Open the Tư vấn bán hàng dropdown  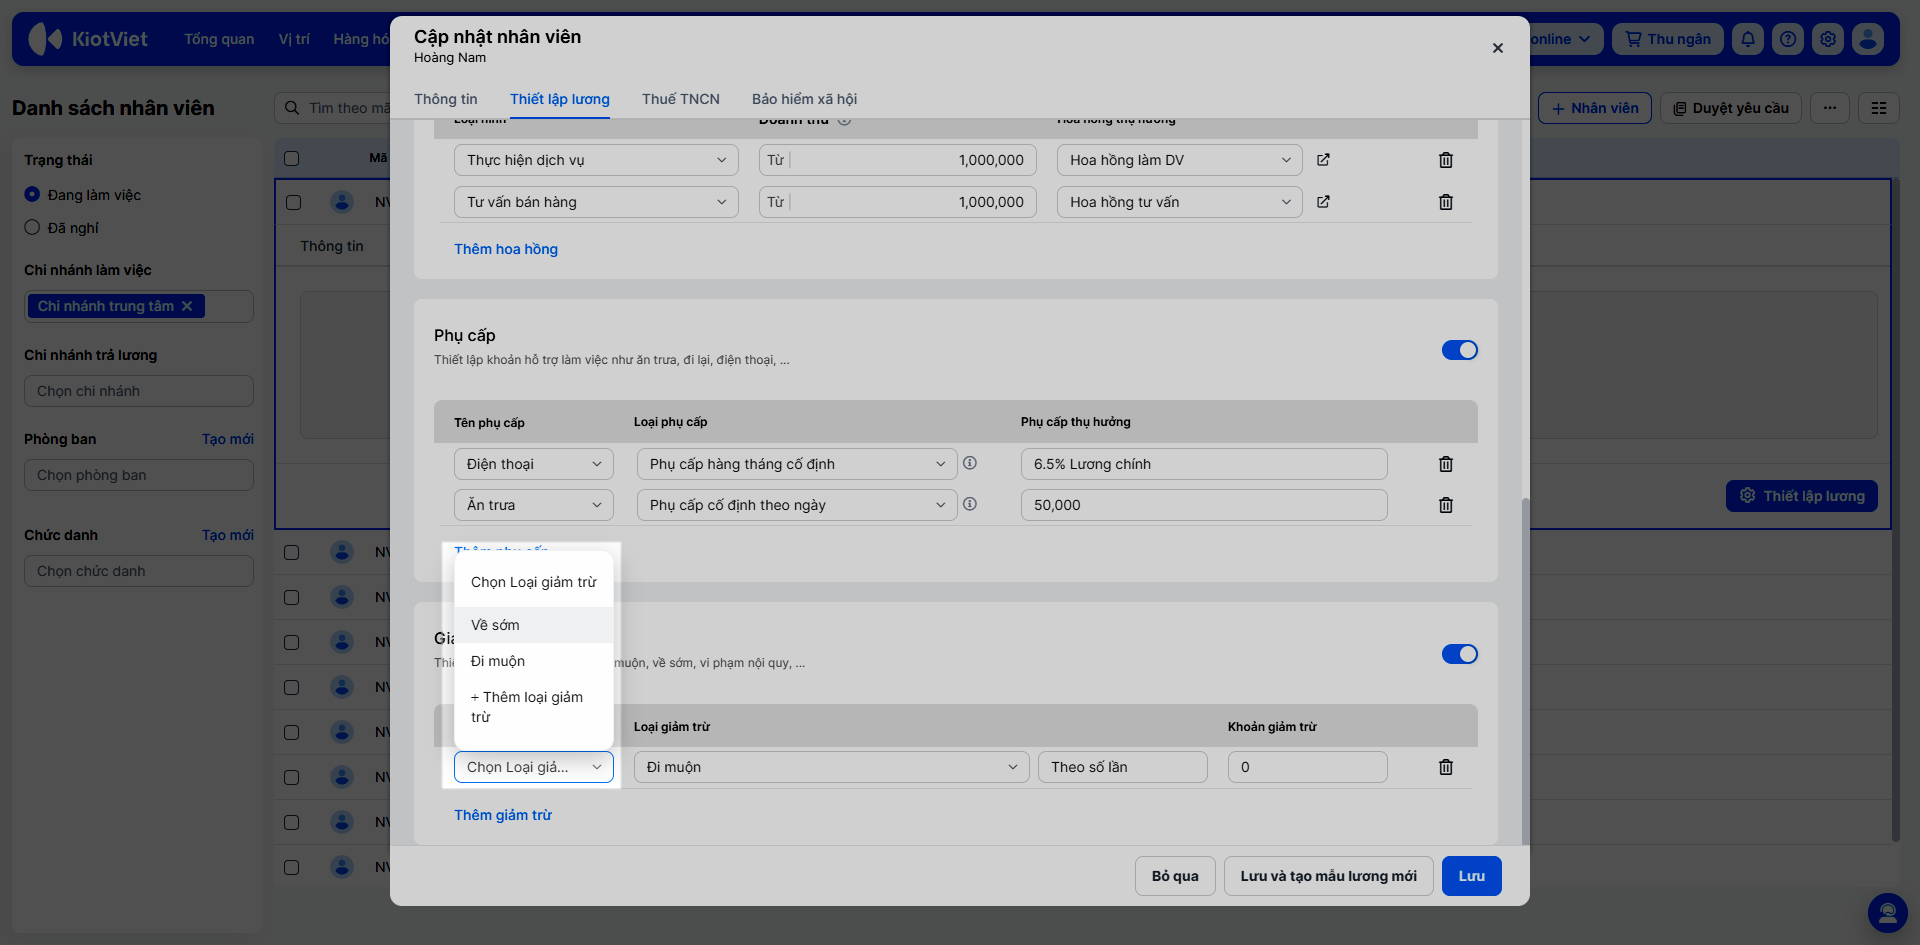(596, 202)
